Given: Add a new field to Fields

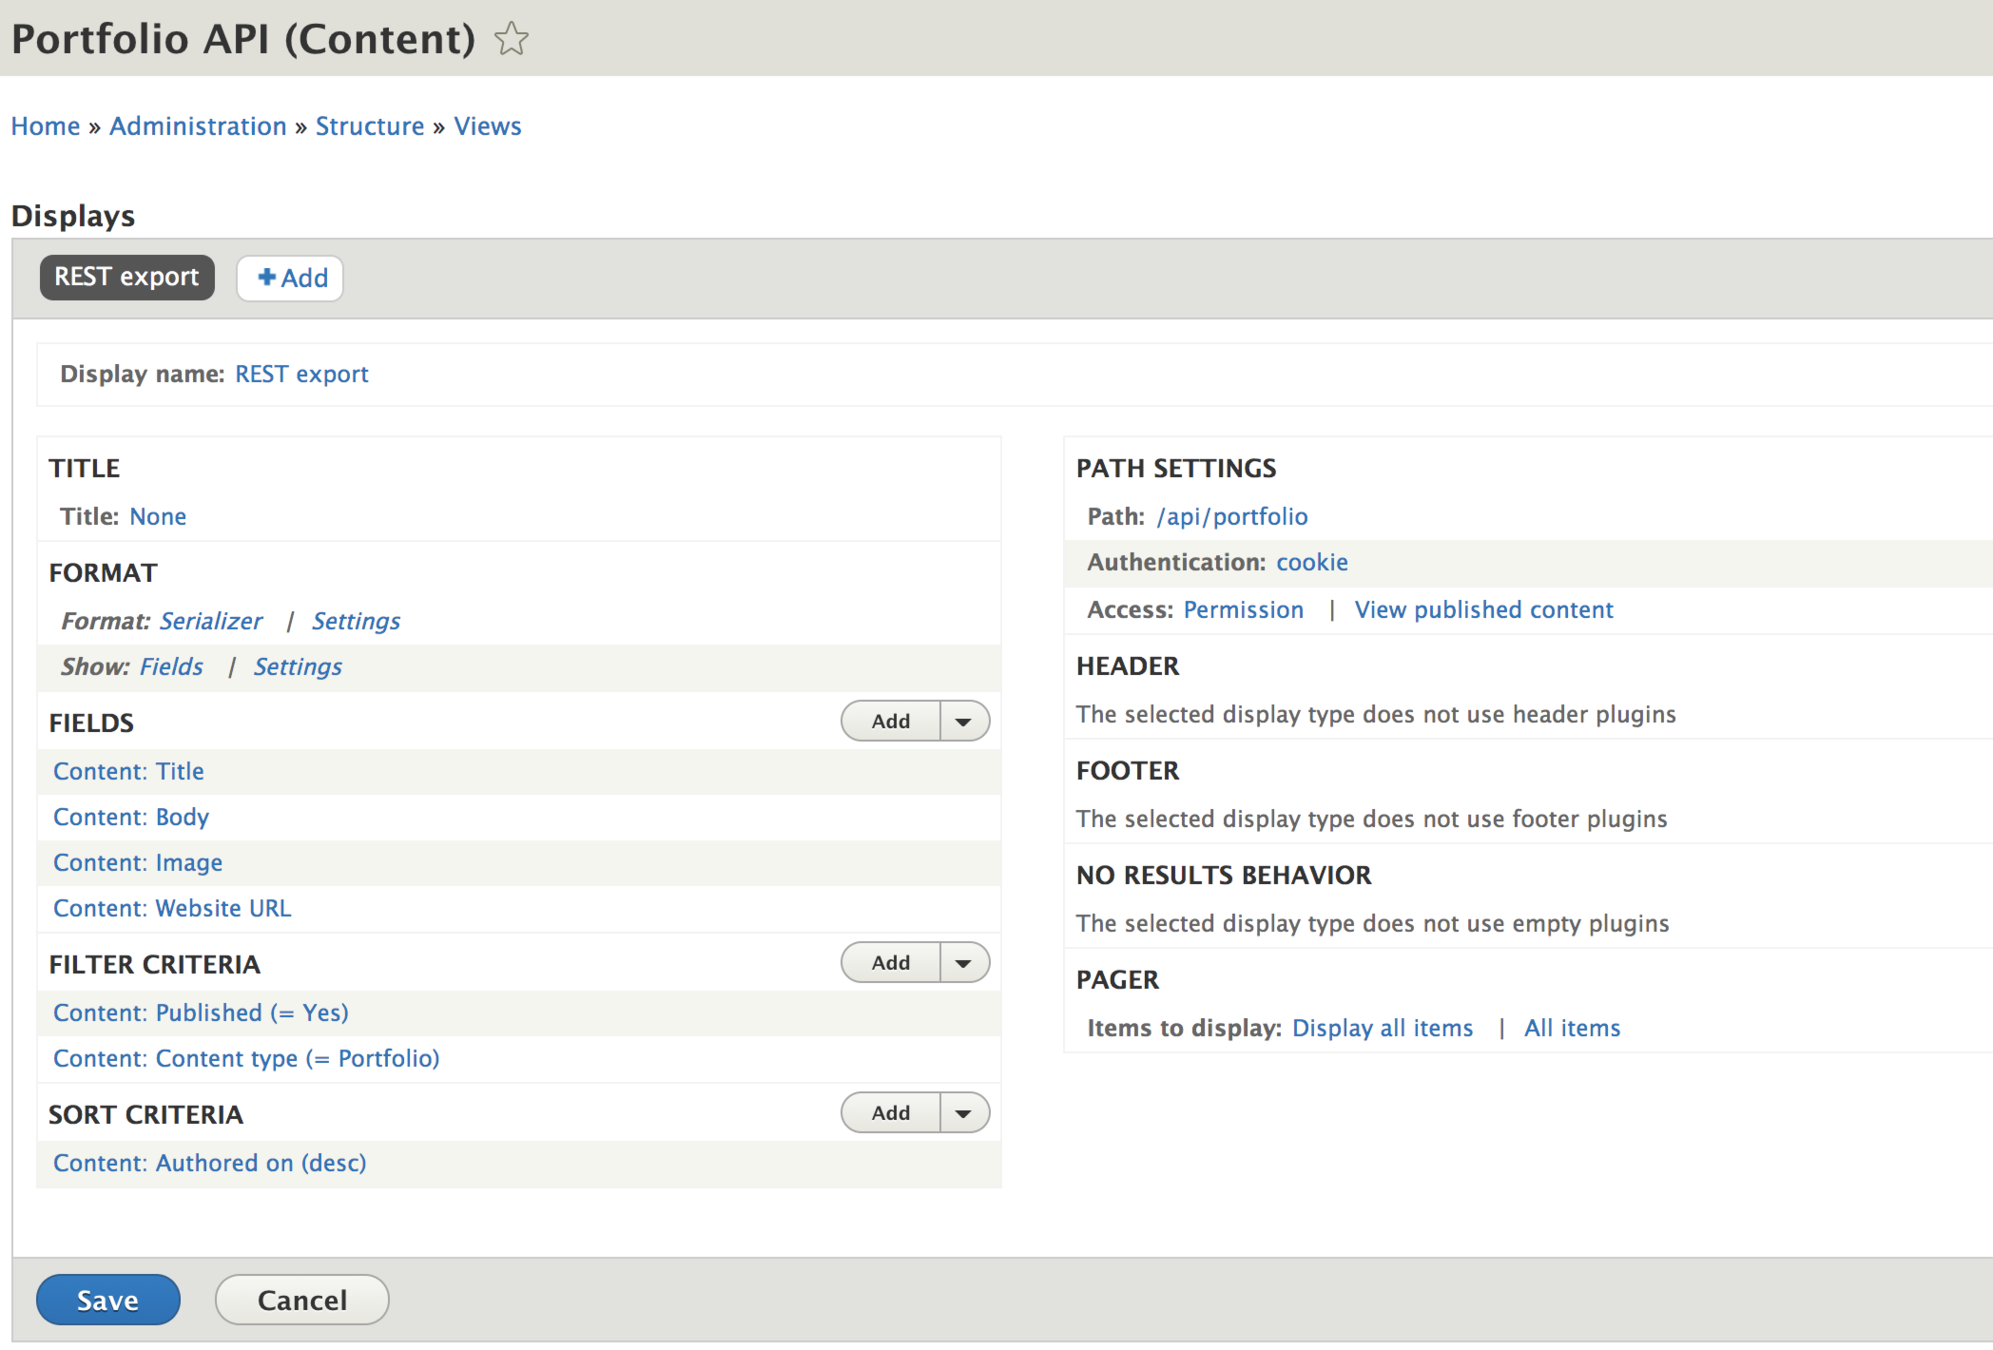Looking at the screenshot, I should [x=890, y=721].
